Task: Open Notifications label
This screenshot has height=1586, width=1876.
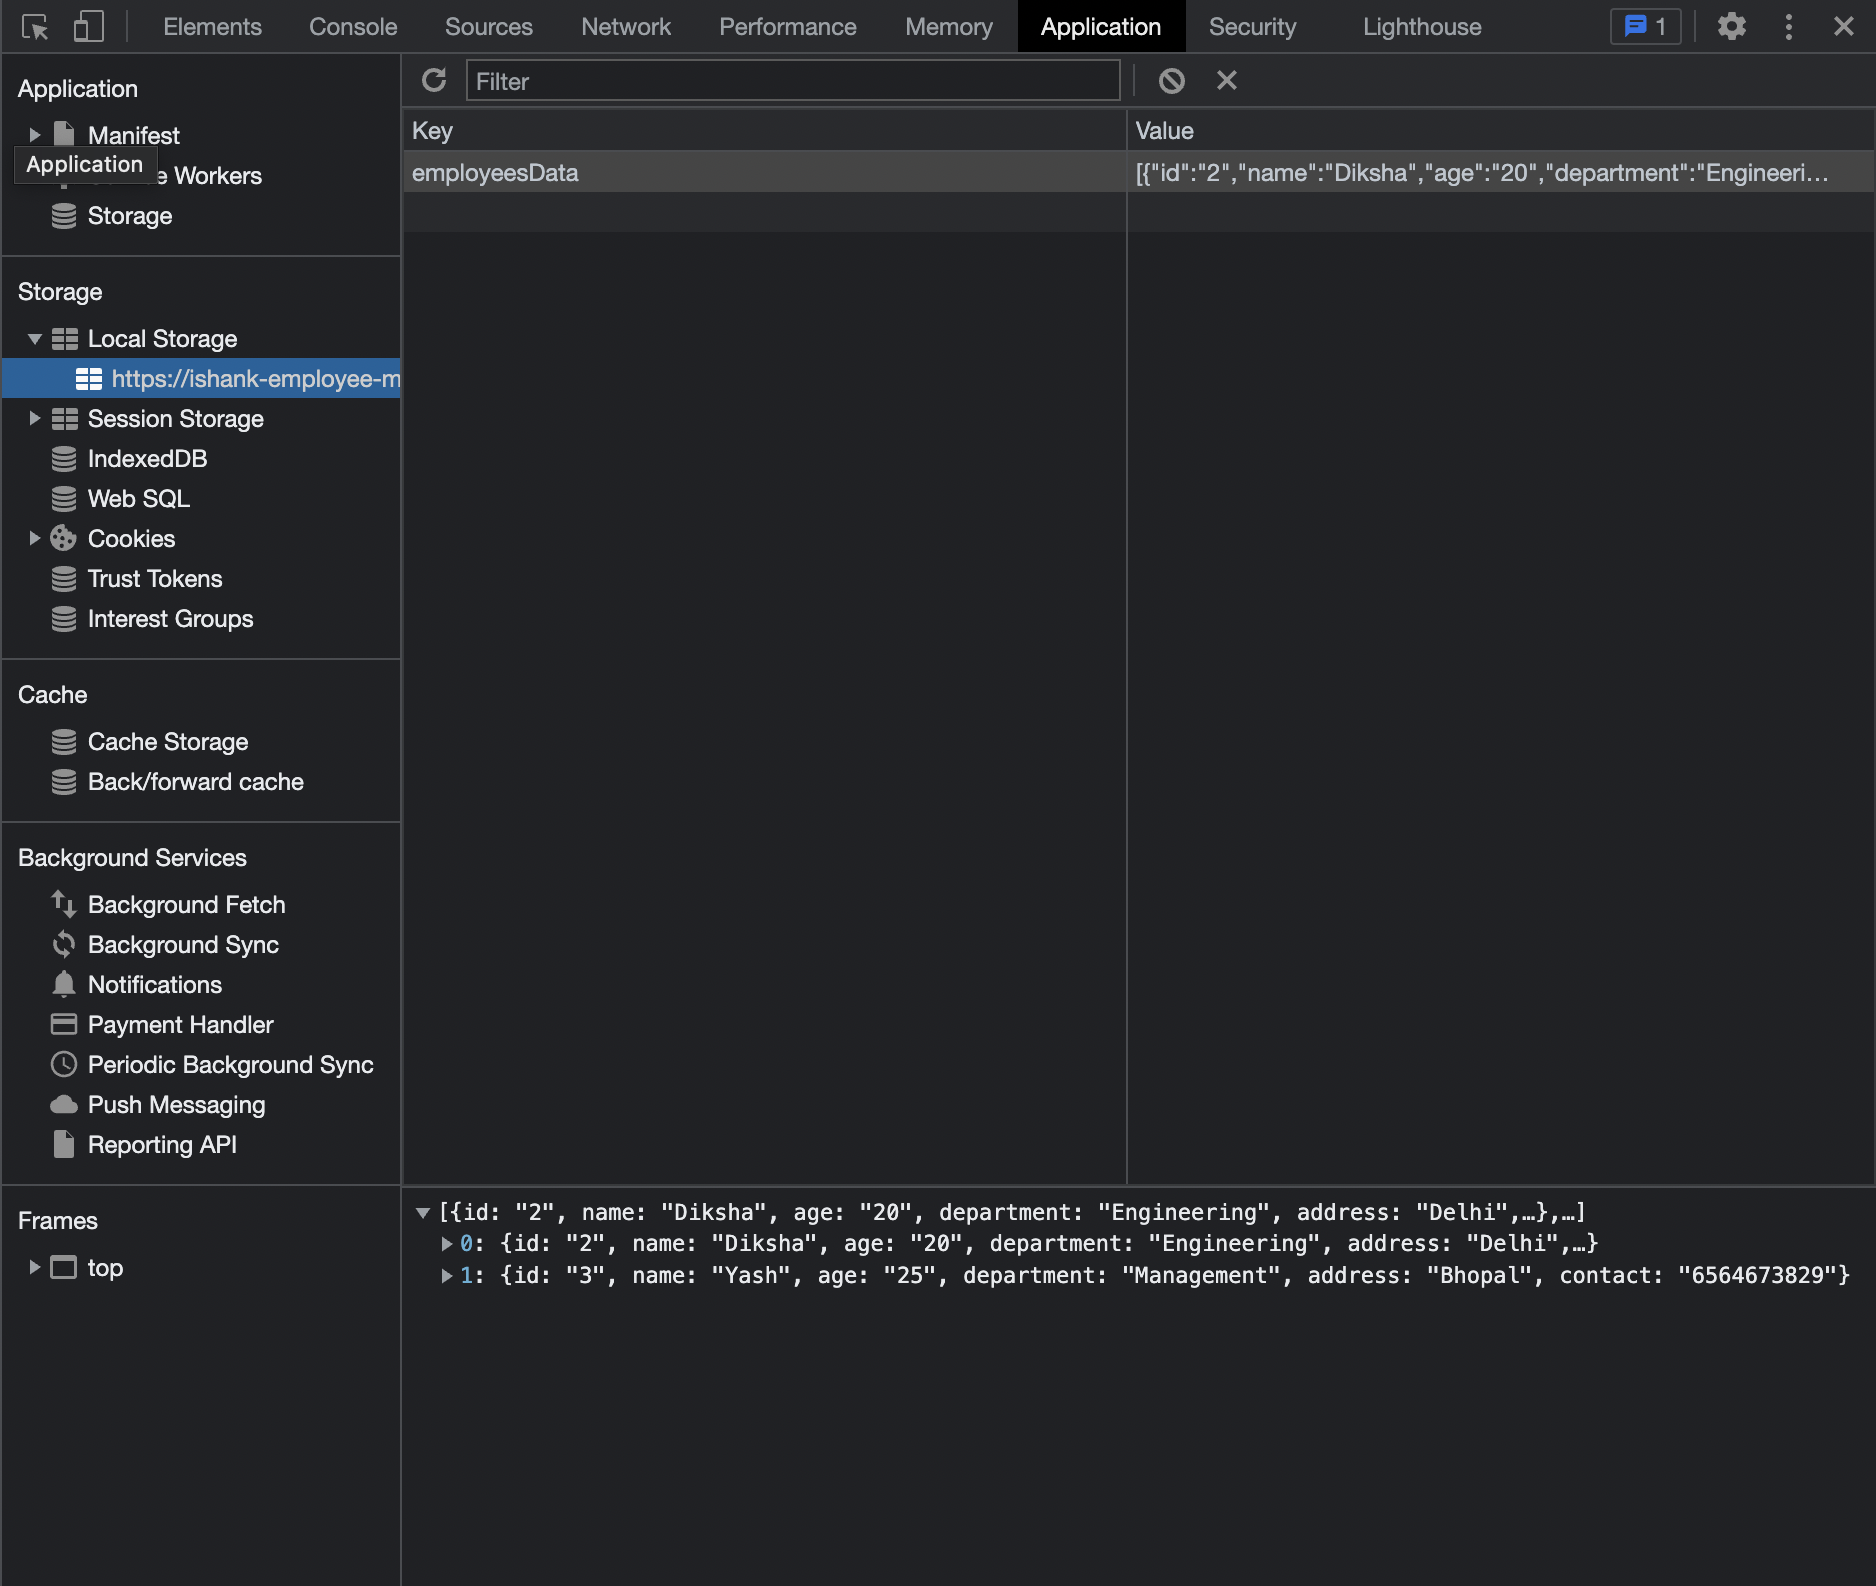Action: tap(155, 985)
